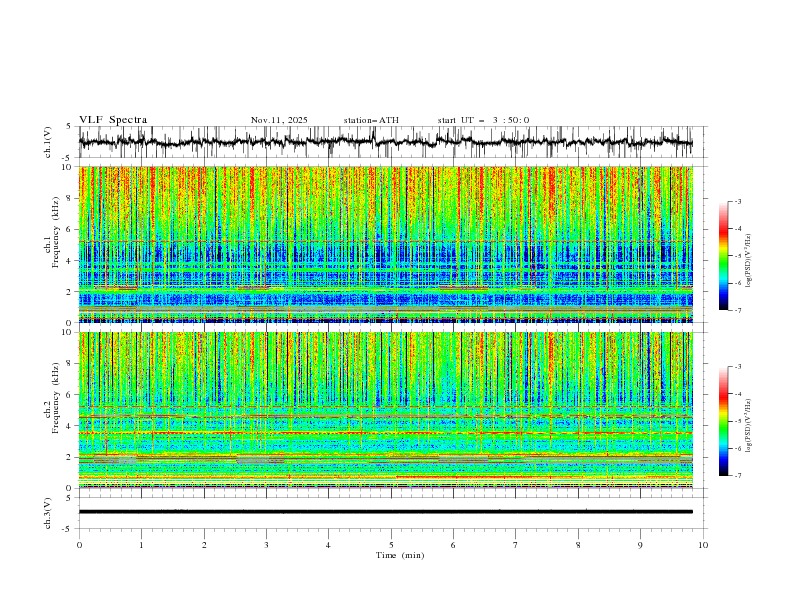Click the ch.2 spectrogram "6" kHz tick label
This screenshot has width=792, height=612.
(69, 395)
